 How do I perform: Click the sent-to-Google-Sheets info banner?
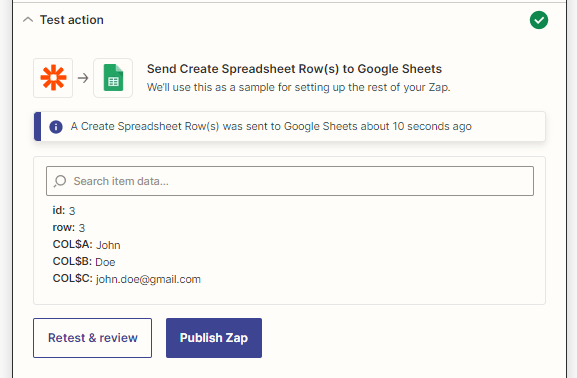tap(290, 127)
